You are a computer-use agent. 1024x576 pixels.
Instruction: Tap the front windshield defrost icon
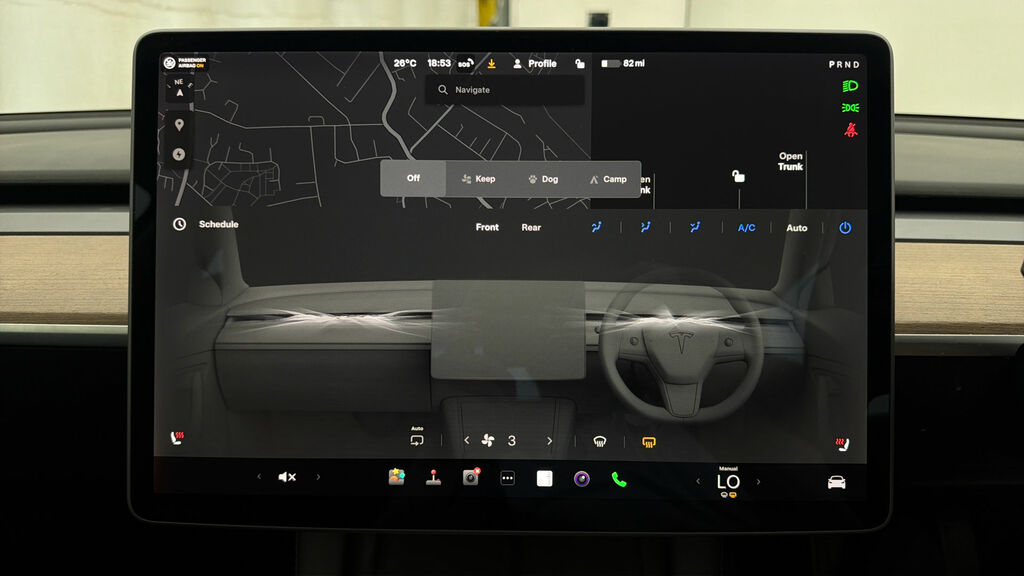tap(600, 442)
